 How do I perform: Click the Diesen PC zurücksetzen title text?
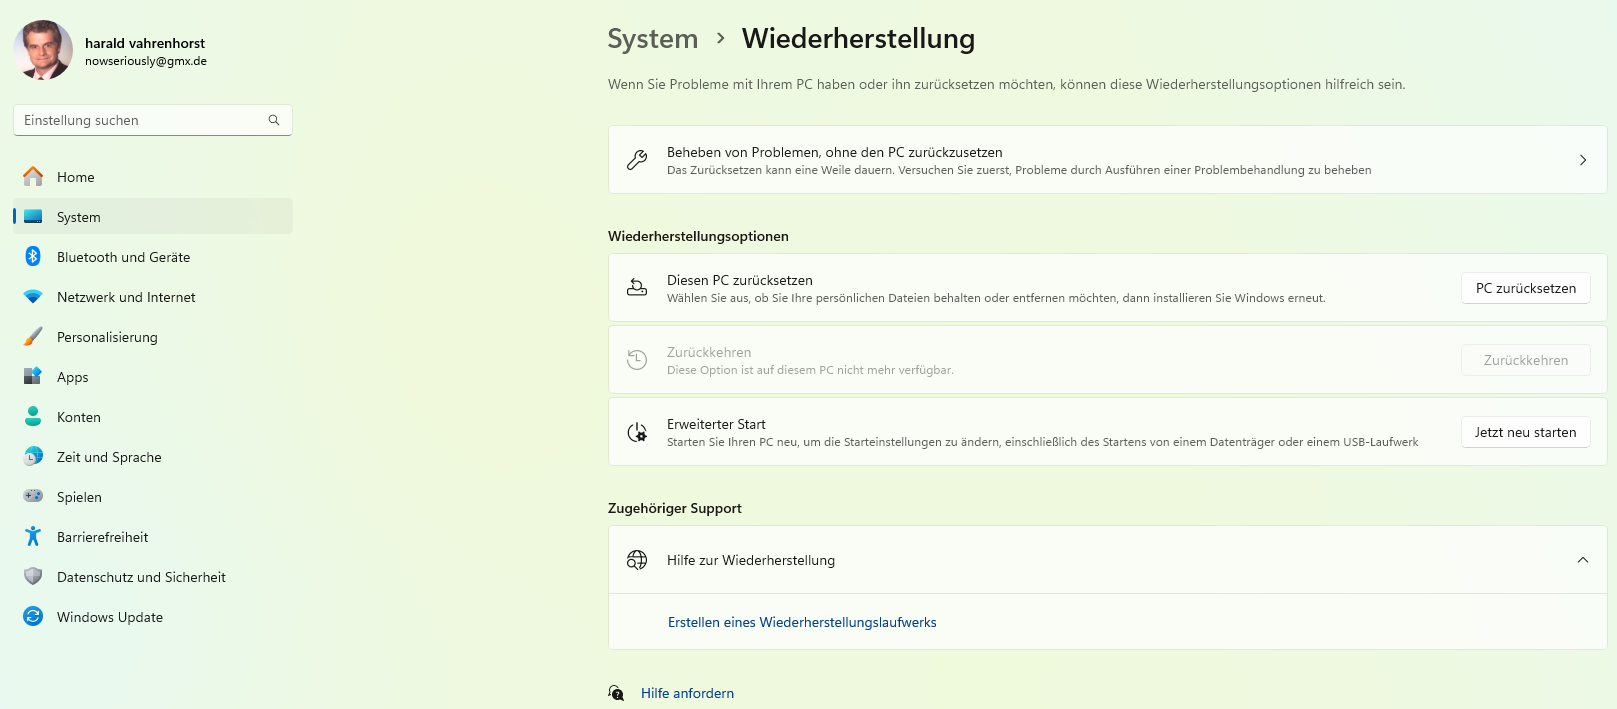pyautogui.click(x=740, y=280)
